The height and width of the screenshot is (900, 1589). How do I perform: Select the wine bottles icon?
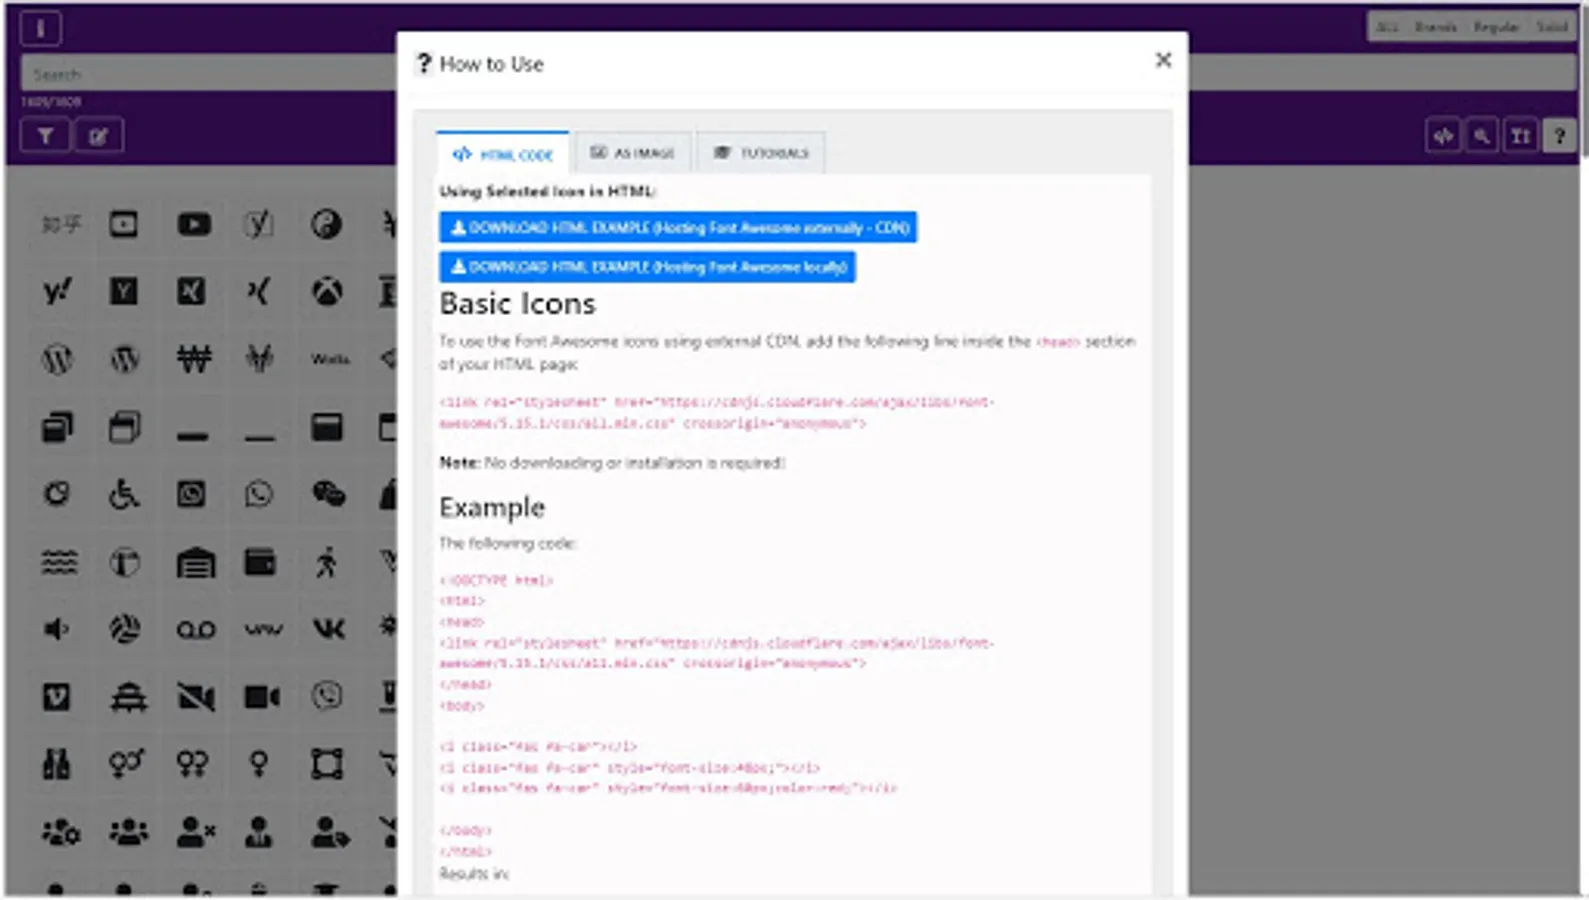coord(57,764)
